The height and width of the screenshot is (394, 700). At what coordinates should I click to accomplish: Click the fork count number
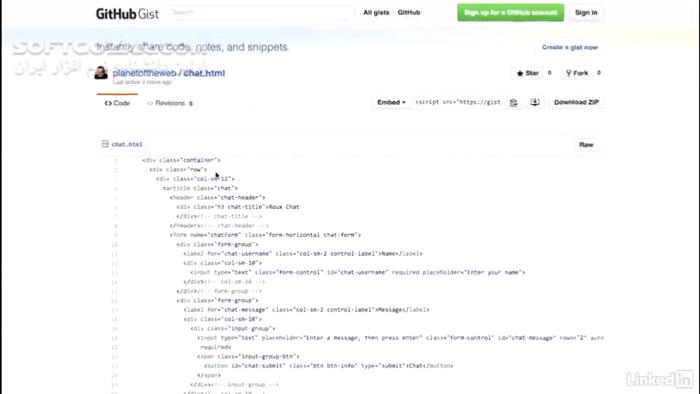pos(599,73)
